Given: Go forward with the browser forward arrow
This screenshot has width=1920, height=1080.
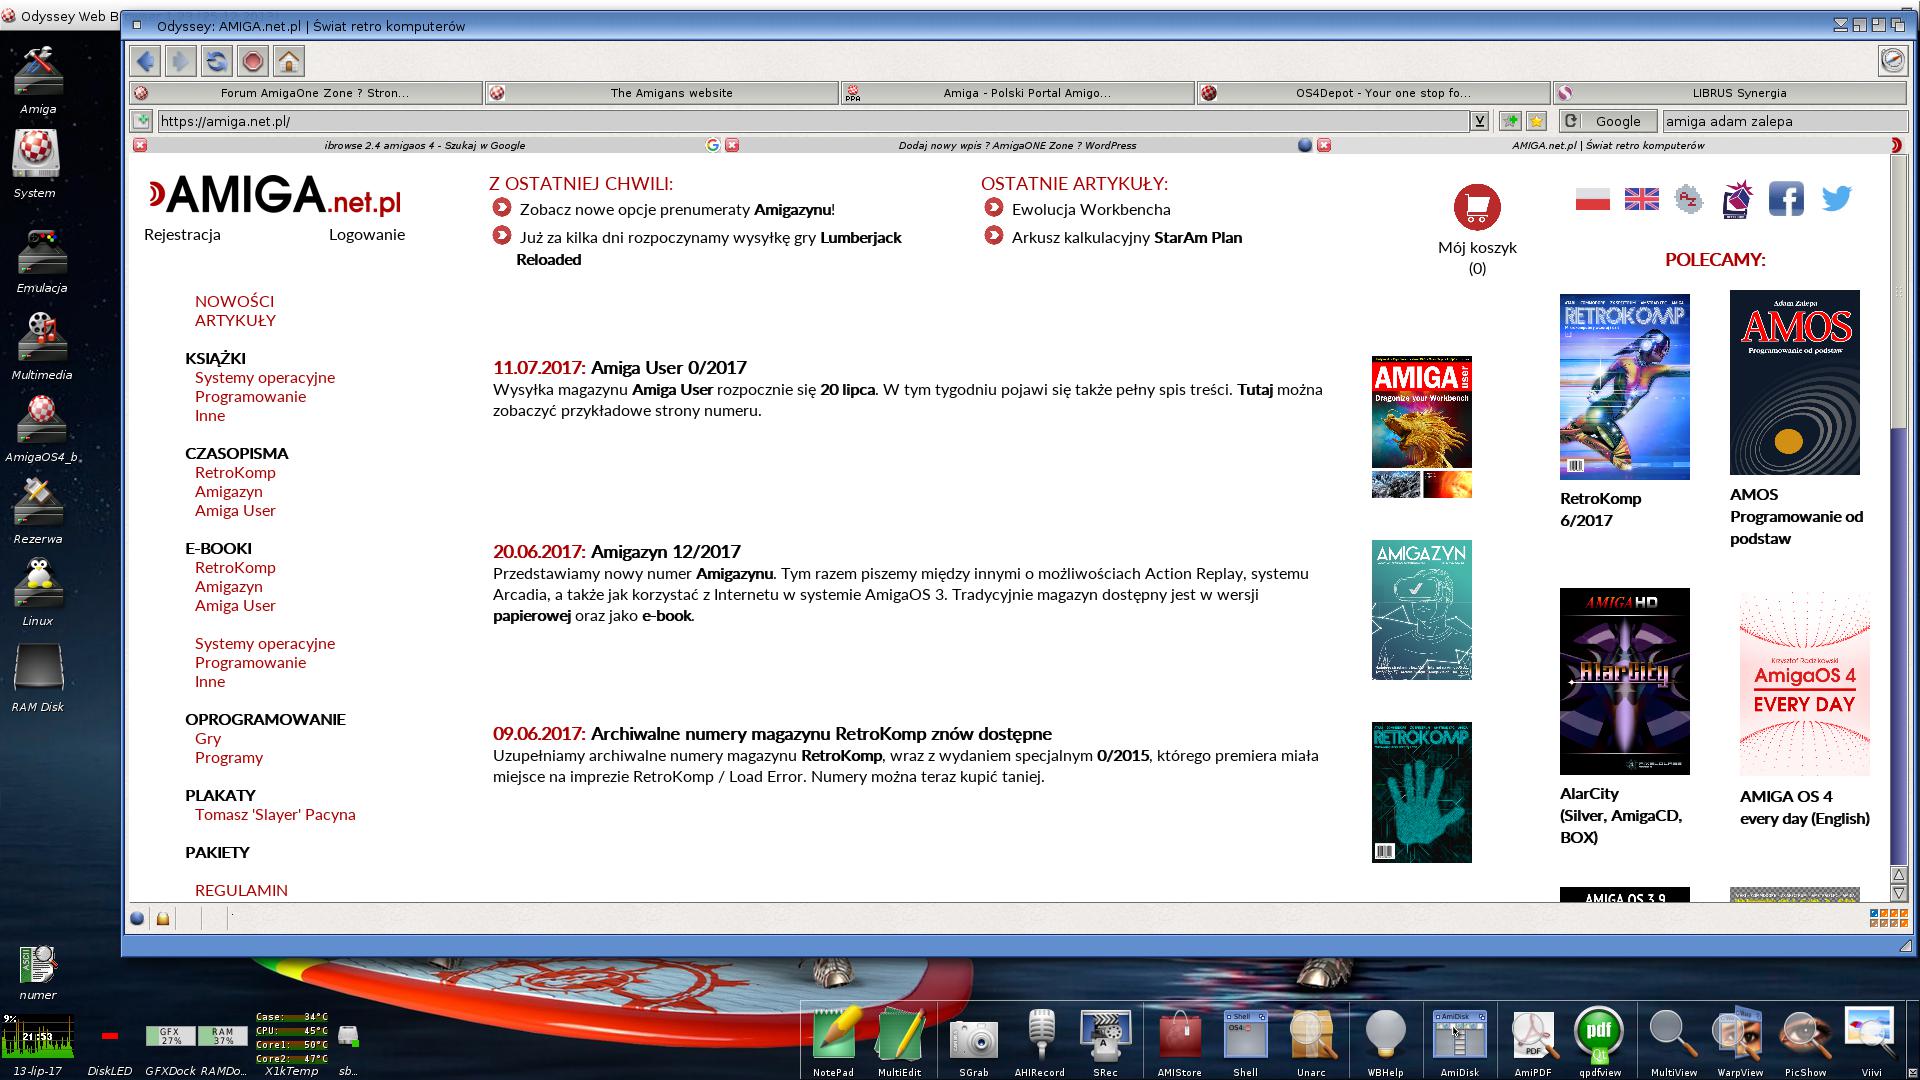Looking at the screenshot, I should click(x=181, y=61).
